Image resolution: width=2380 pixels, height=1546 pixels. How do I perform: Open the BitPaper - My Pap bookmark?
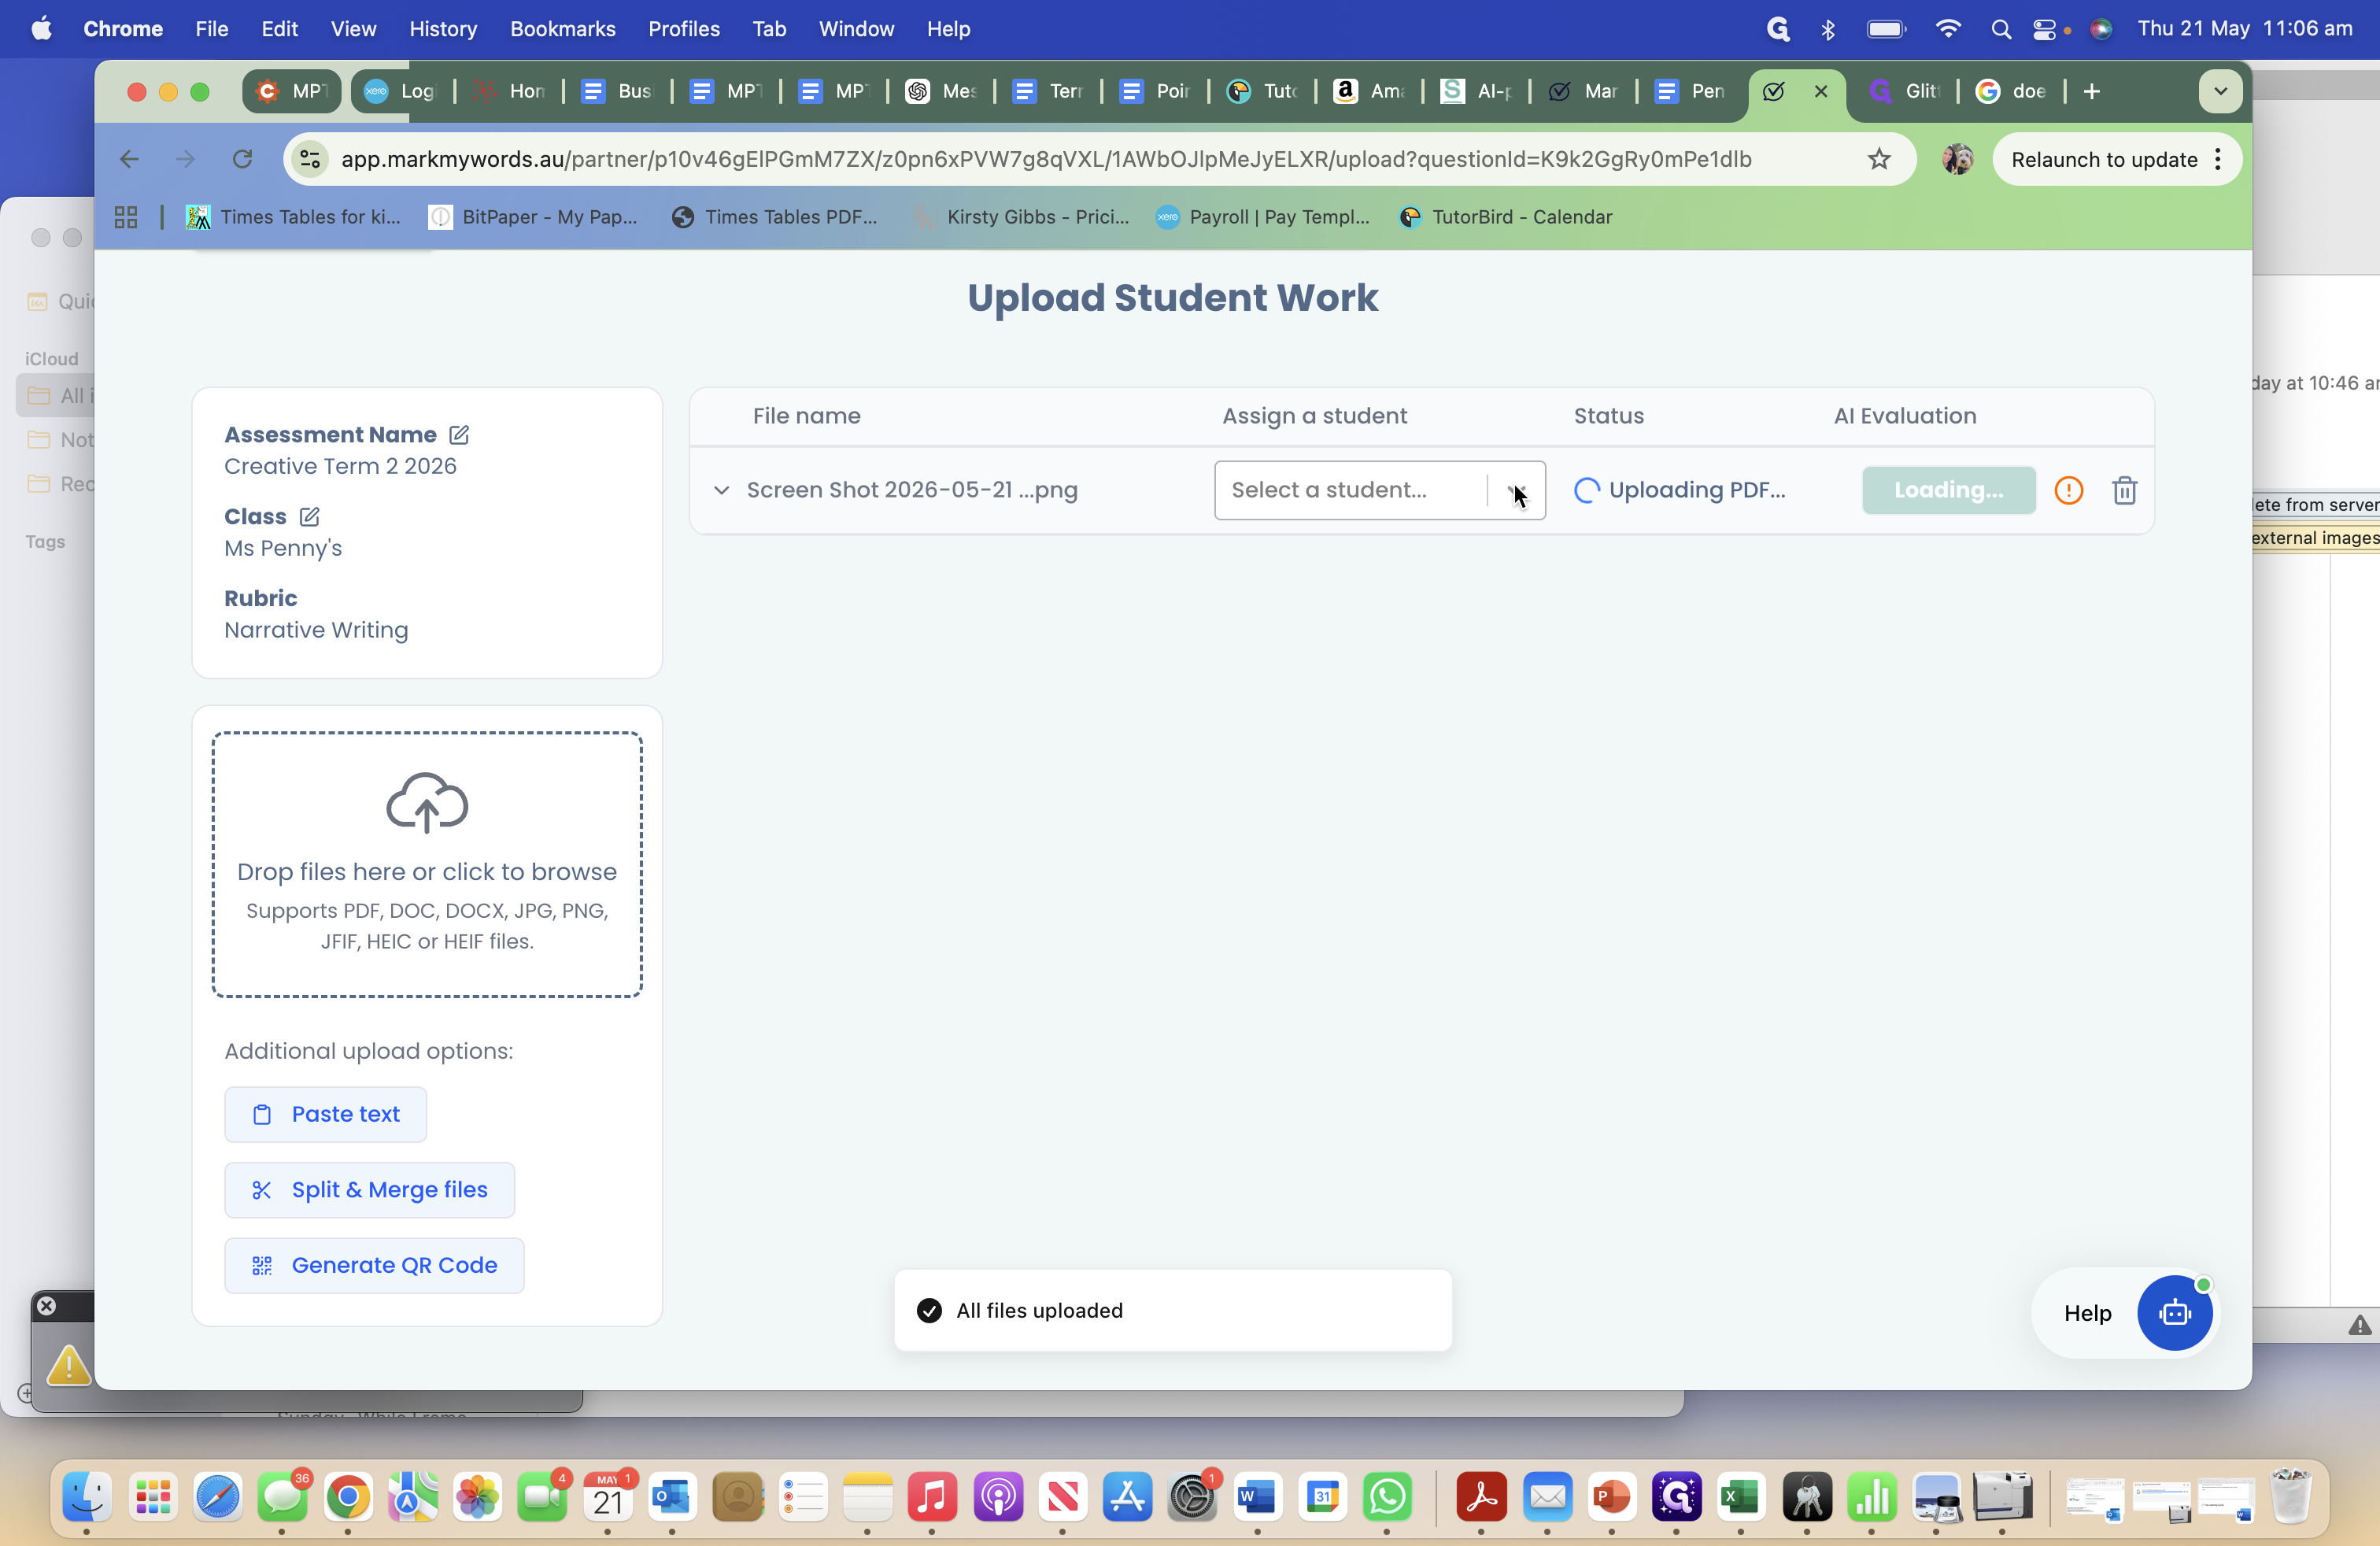533,217
